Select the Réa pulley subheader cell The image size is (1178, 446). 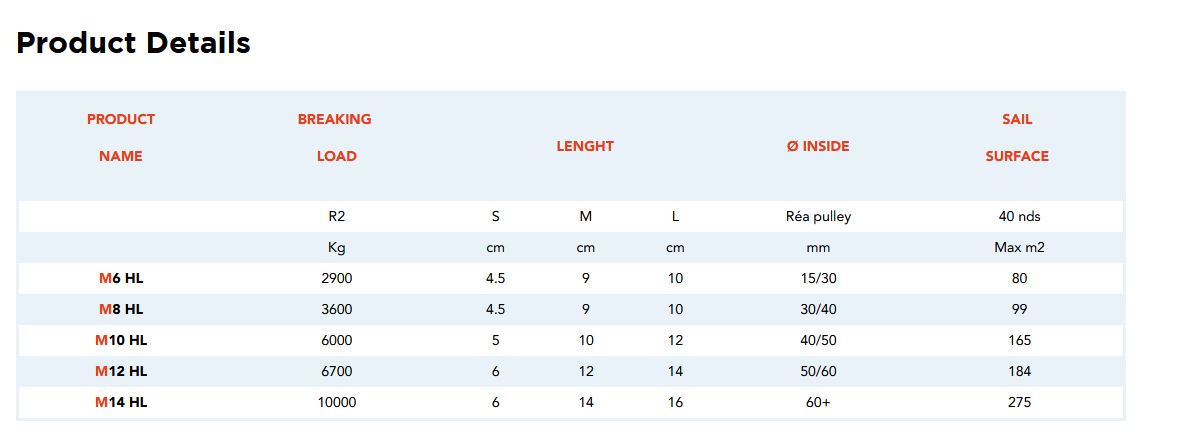tap(818, 217)
